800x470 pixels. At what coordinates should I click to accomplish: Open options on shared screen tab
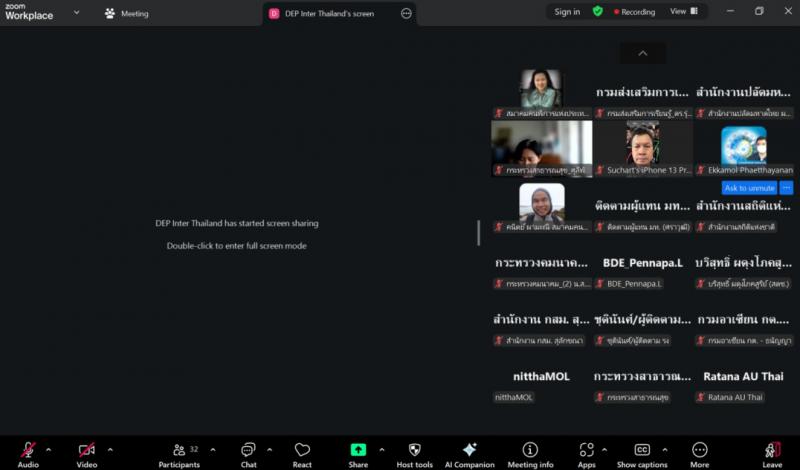[x=406, y=14]
